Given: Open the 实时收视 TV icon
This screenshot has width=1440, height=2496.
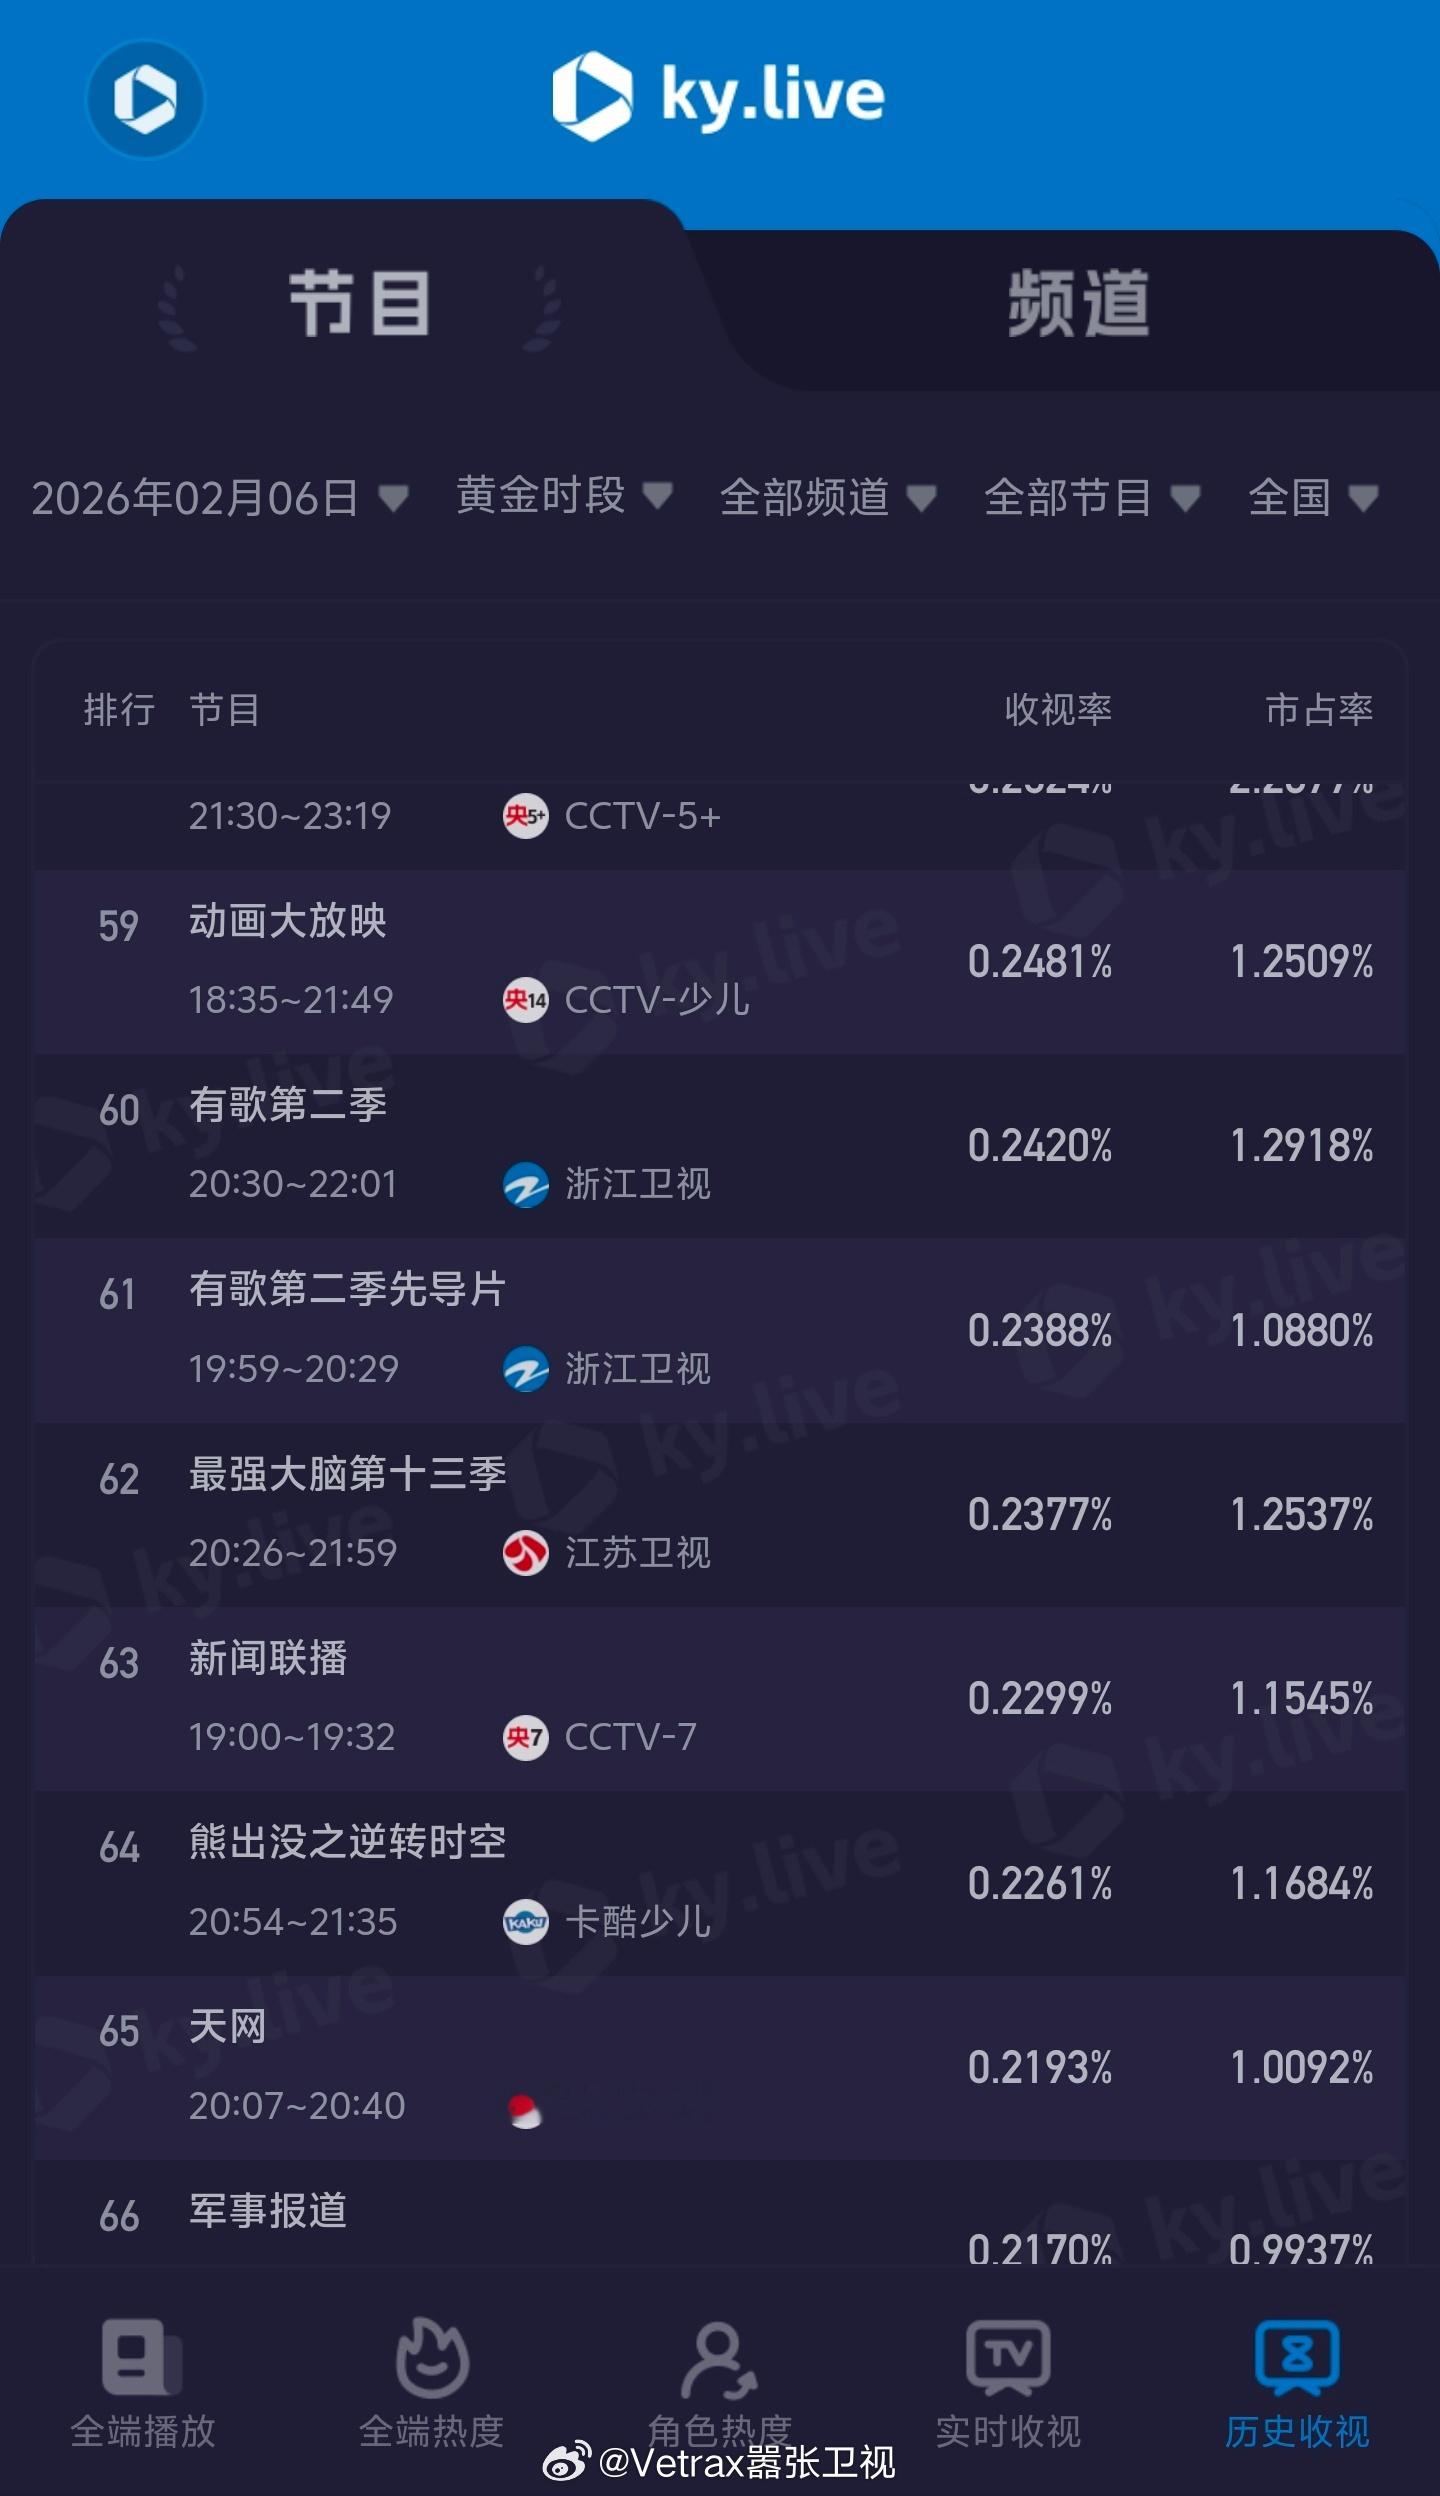Looking at the screenshot, I should click(x=1007, y=2358).
